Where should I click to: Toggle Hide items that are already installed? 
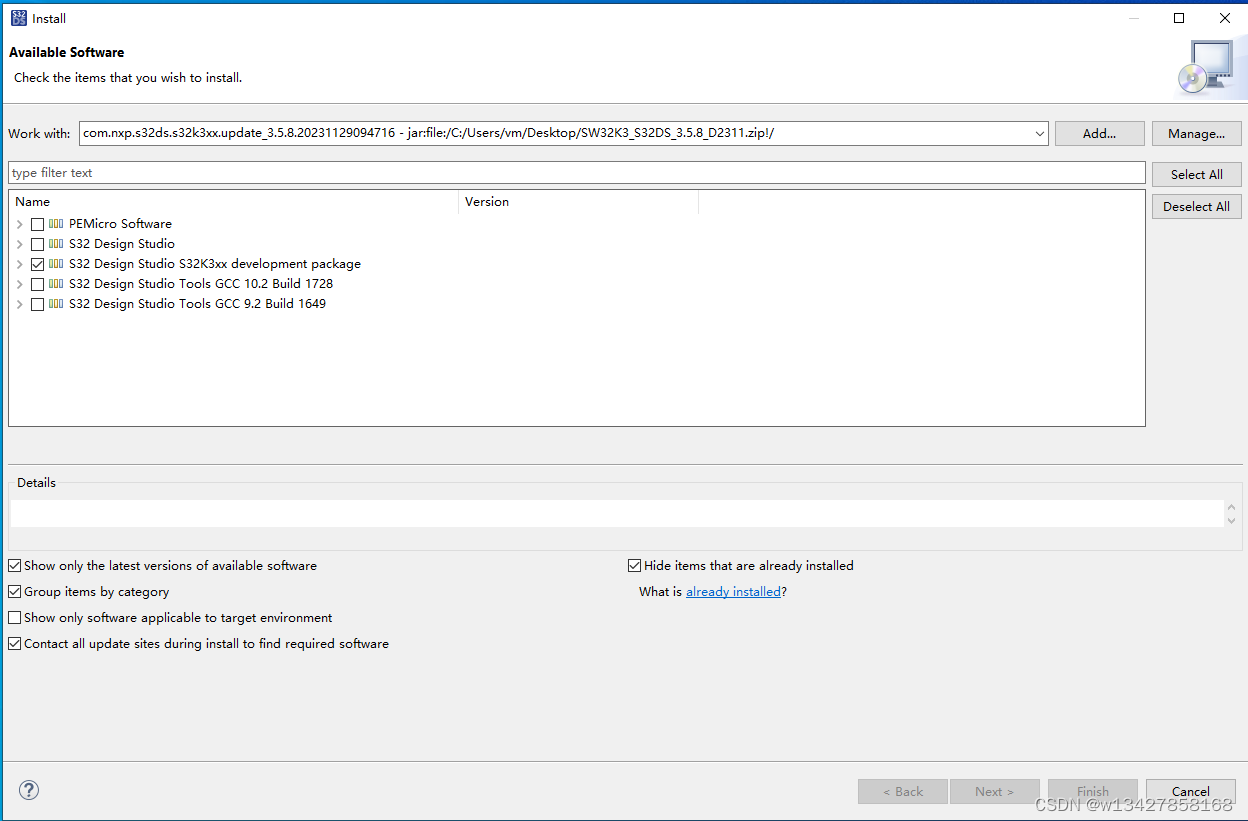[x=634, y=566]
